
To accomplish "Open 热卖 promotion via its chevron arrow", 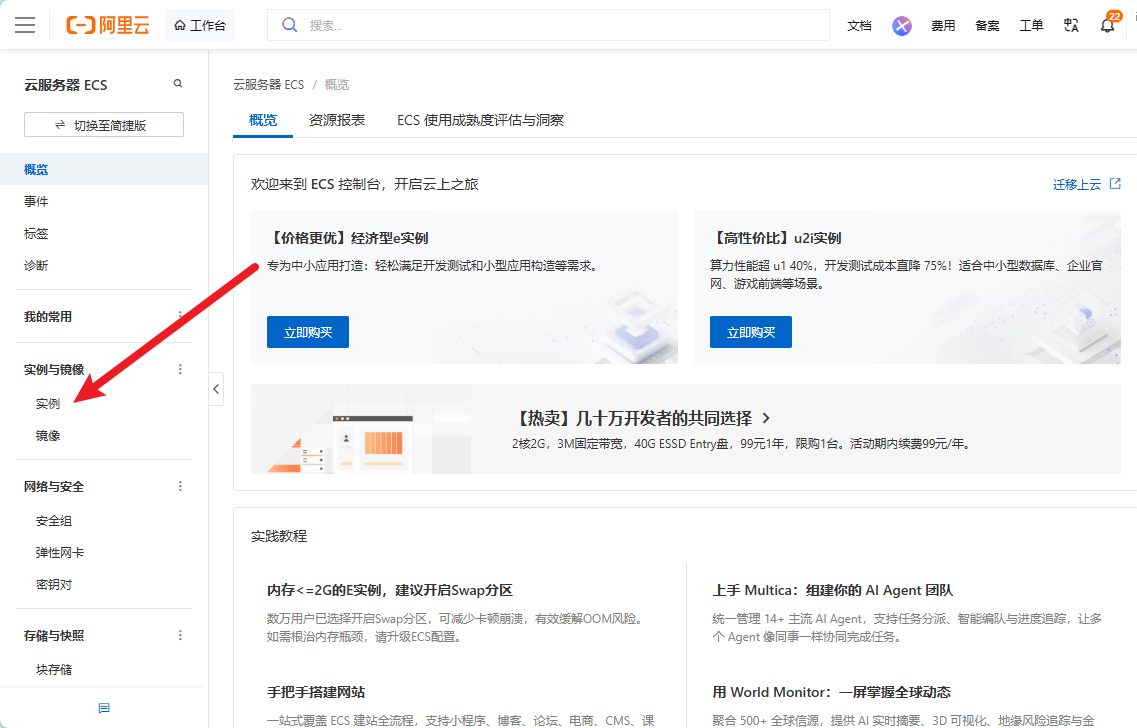I will [766, 418].
